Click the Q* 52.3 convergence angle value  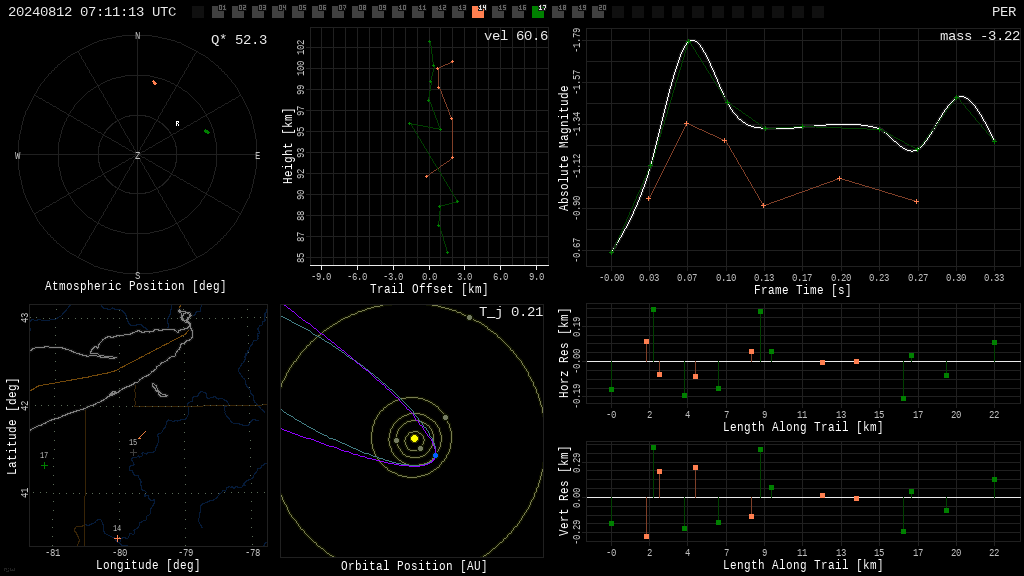(x=239, y=40)
